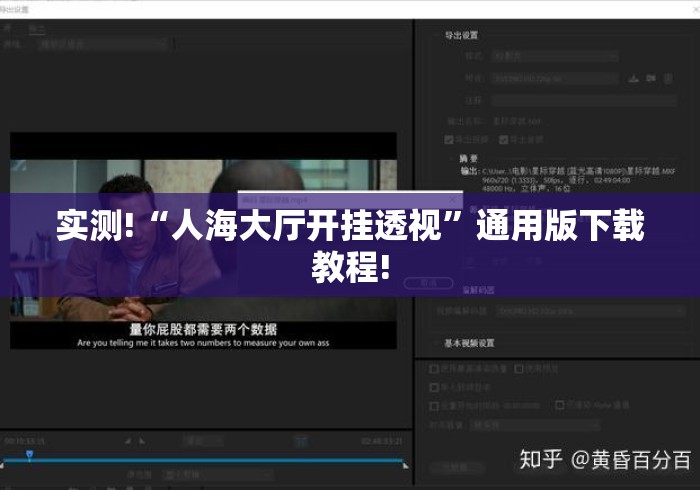
Task: Click the current timecode at timeline left
Action: [25, 441]
